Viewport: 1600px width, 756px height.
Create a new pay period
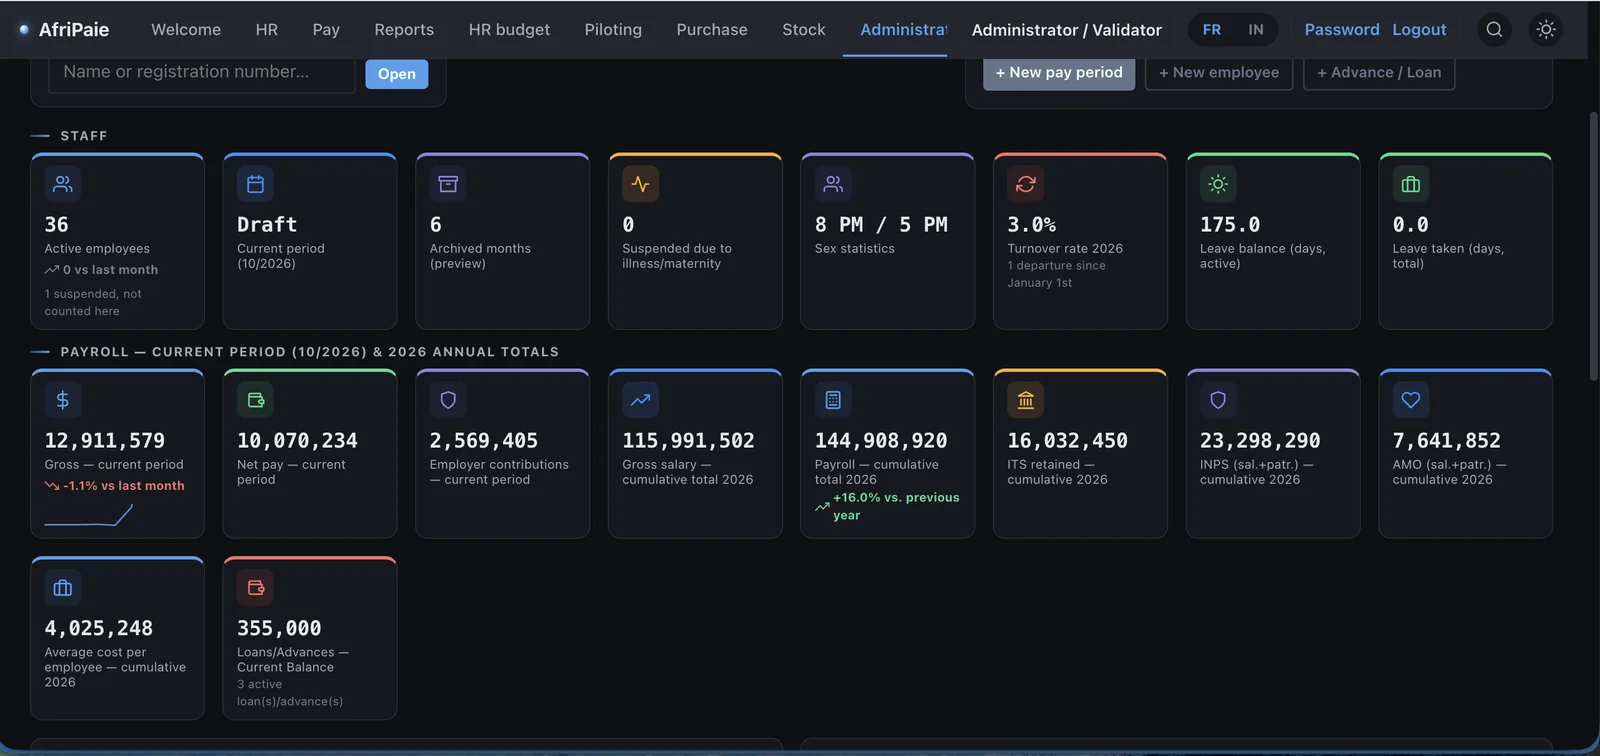coord(1059,73)
